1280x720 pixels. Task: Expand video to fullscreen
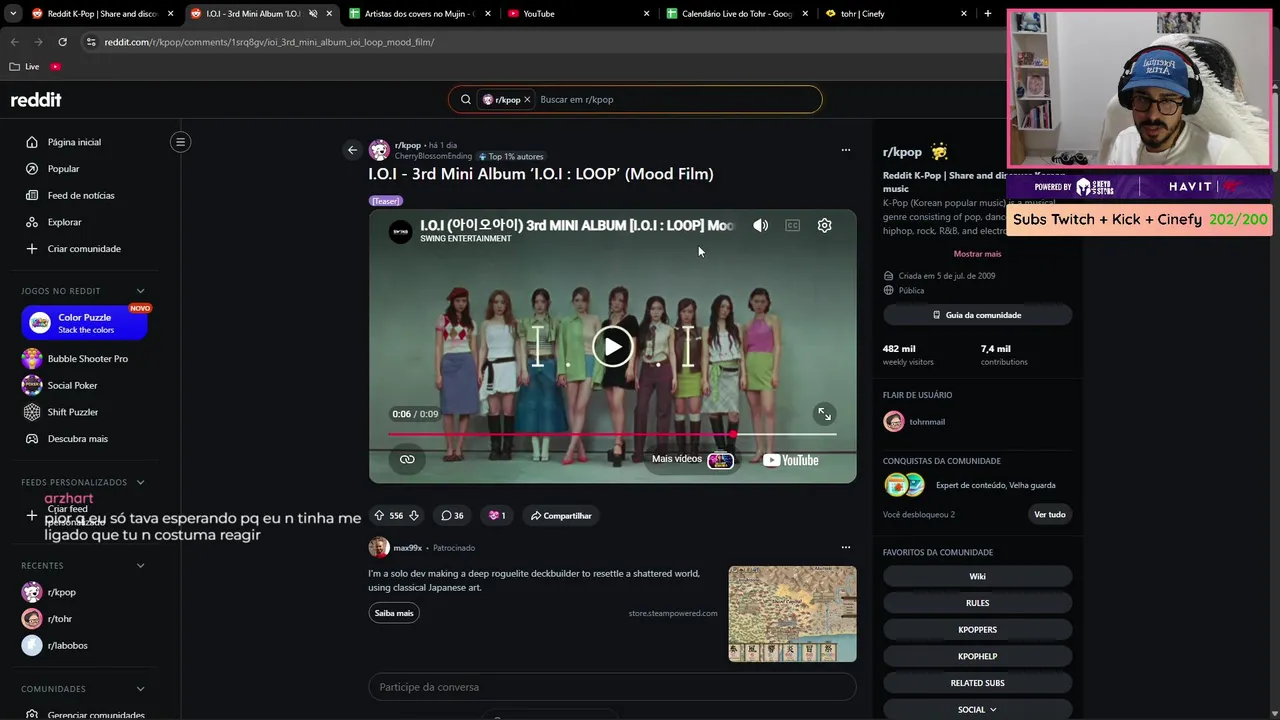tap(825, 414)
